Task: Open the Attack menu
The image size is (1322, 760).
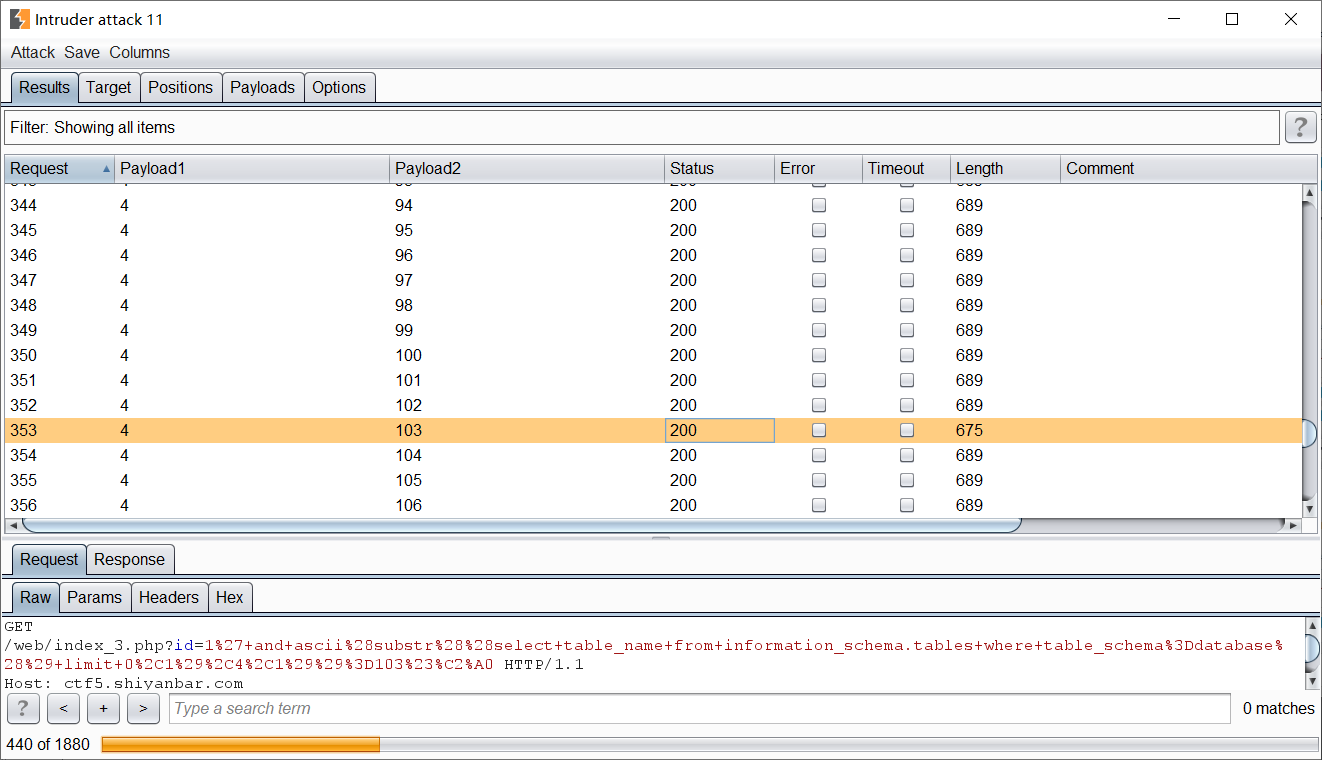Action: pyautogui.click(x=33, y=52)
